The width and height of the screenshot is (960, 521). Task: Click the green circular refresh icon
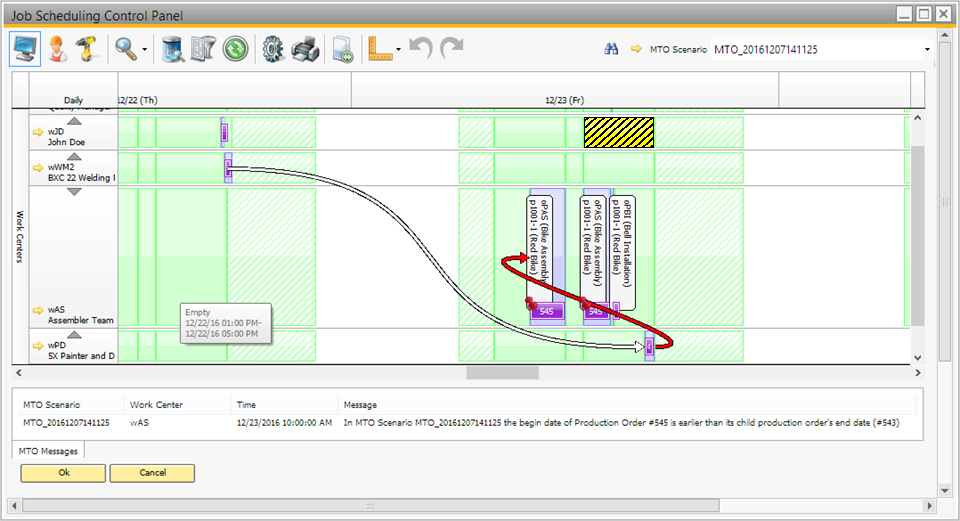[x=236, y=49]
